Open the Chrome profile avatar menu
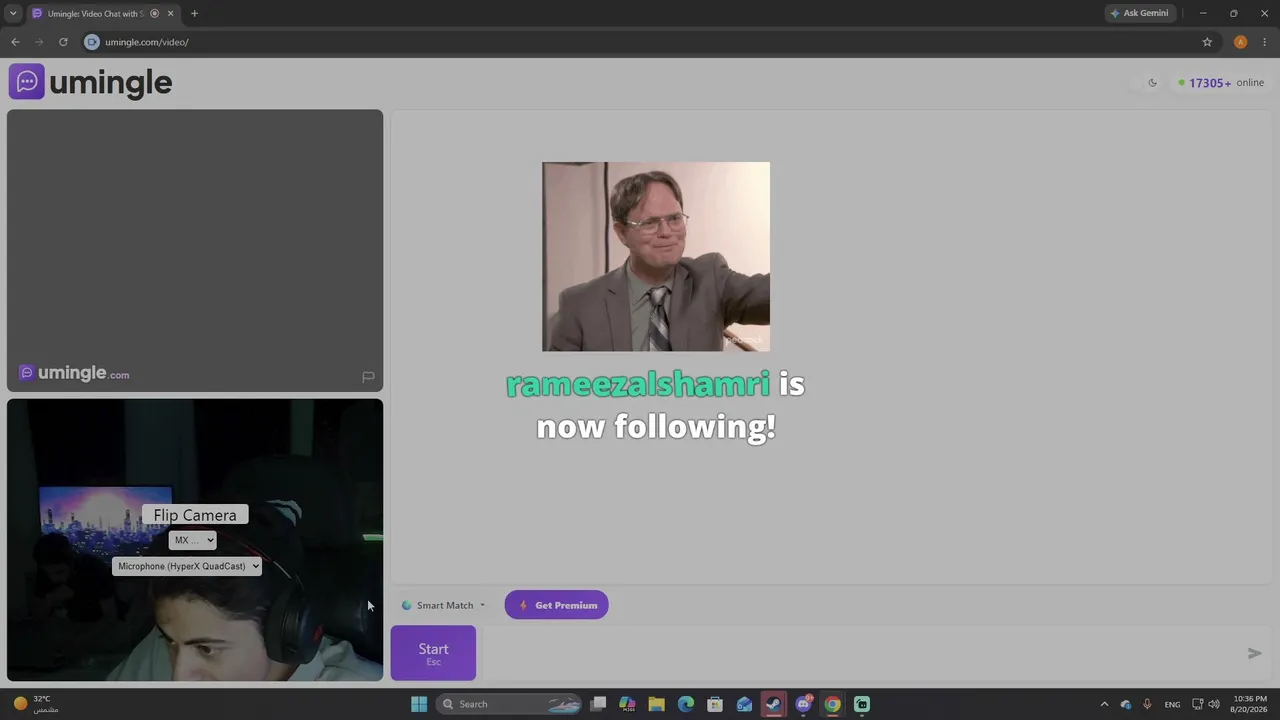This screenshot has height=720, width=1280. tap(1240, 42)
